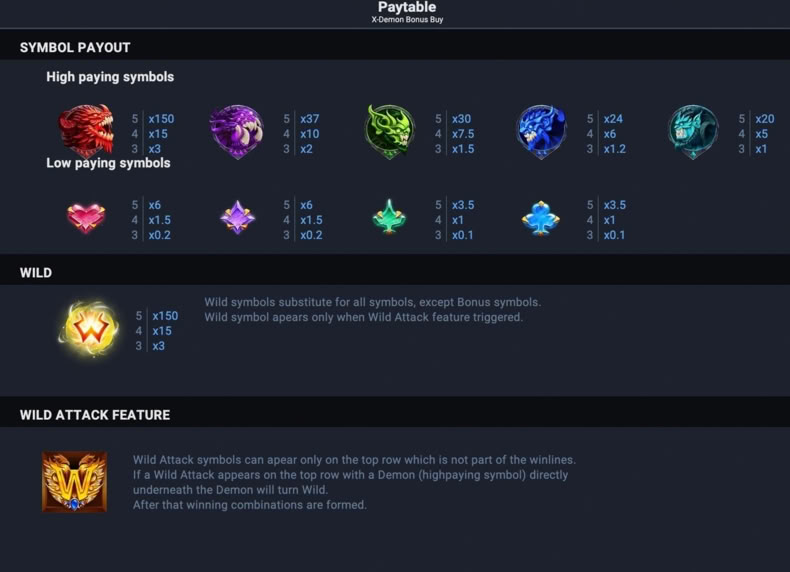Click the green demon symbol
Image resolution: width=790 pixels, height=572 pixels.
coord(389,132)
